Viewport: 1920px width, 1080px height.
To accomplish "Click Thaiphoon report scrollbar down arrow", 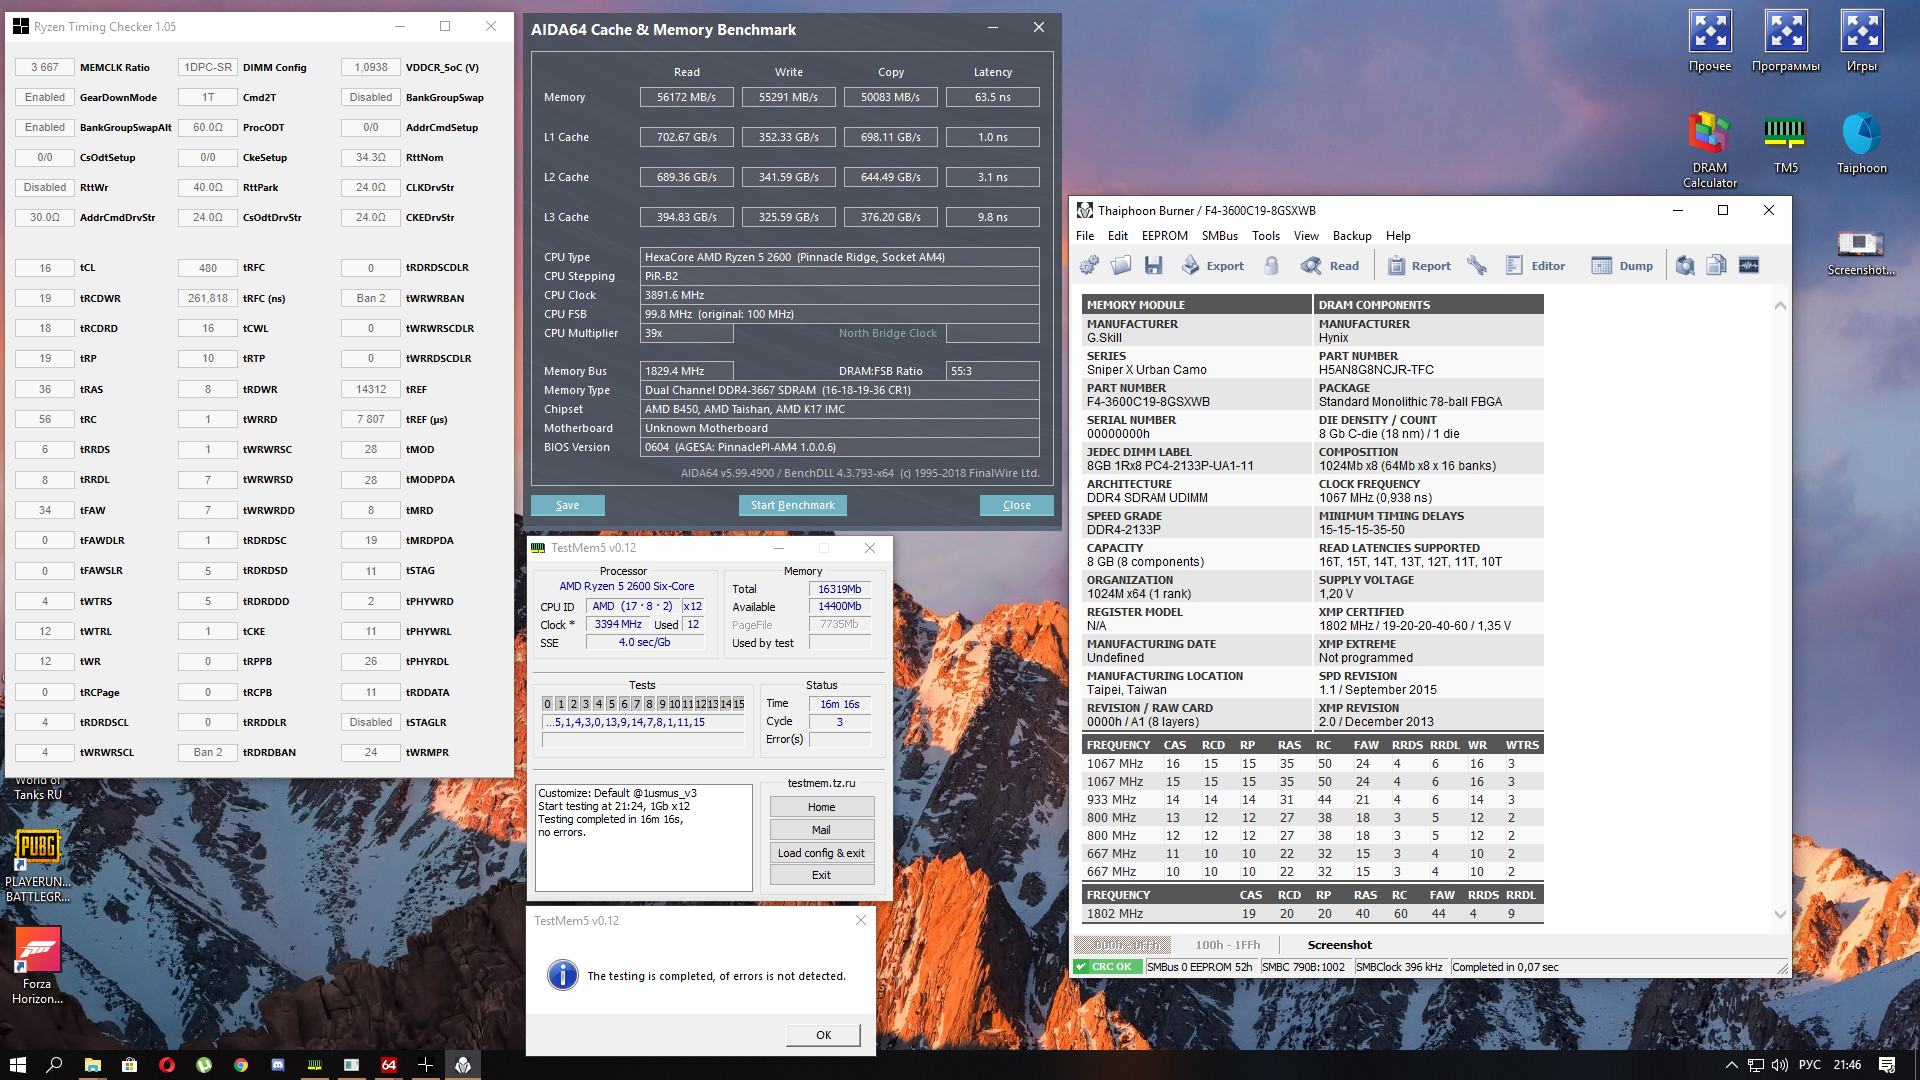I will [1780, 914].
